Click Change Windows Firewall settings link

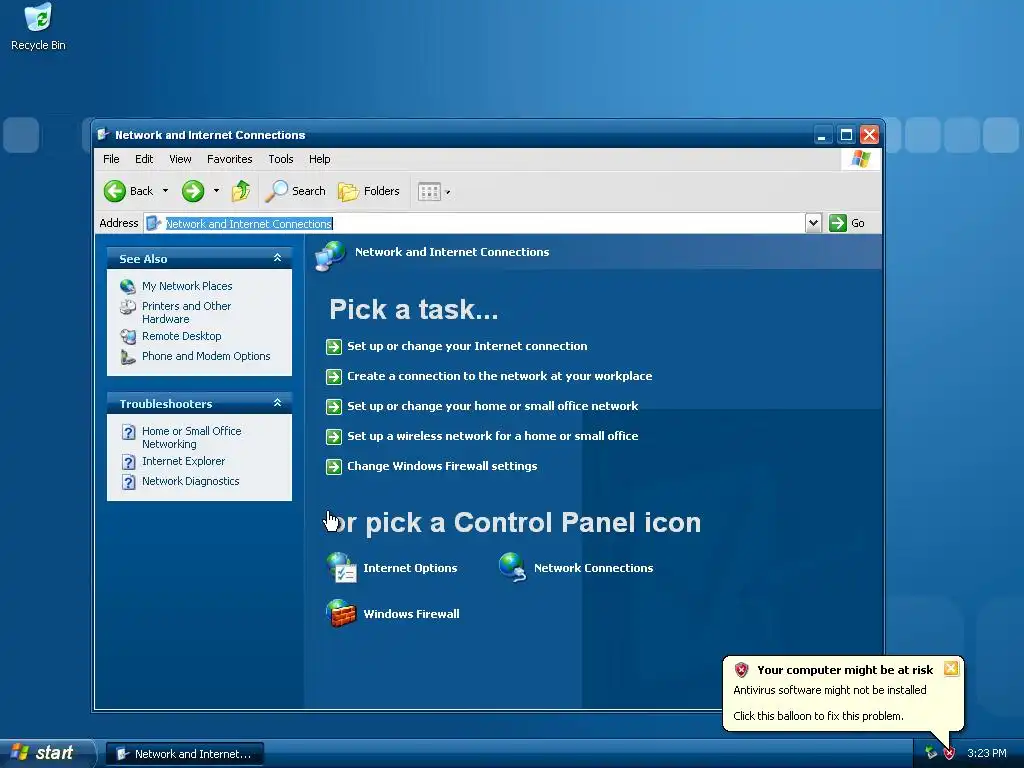pyautogui.click(x=442, y=466)
